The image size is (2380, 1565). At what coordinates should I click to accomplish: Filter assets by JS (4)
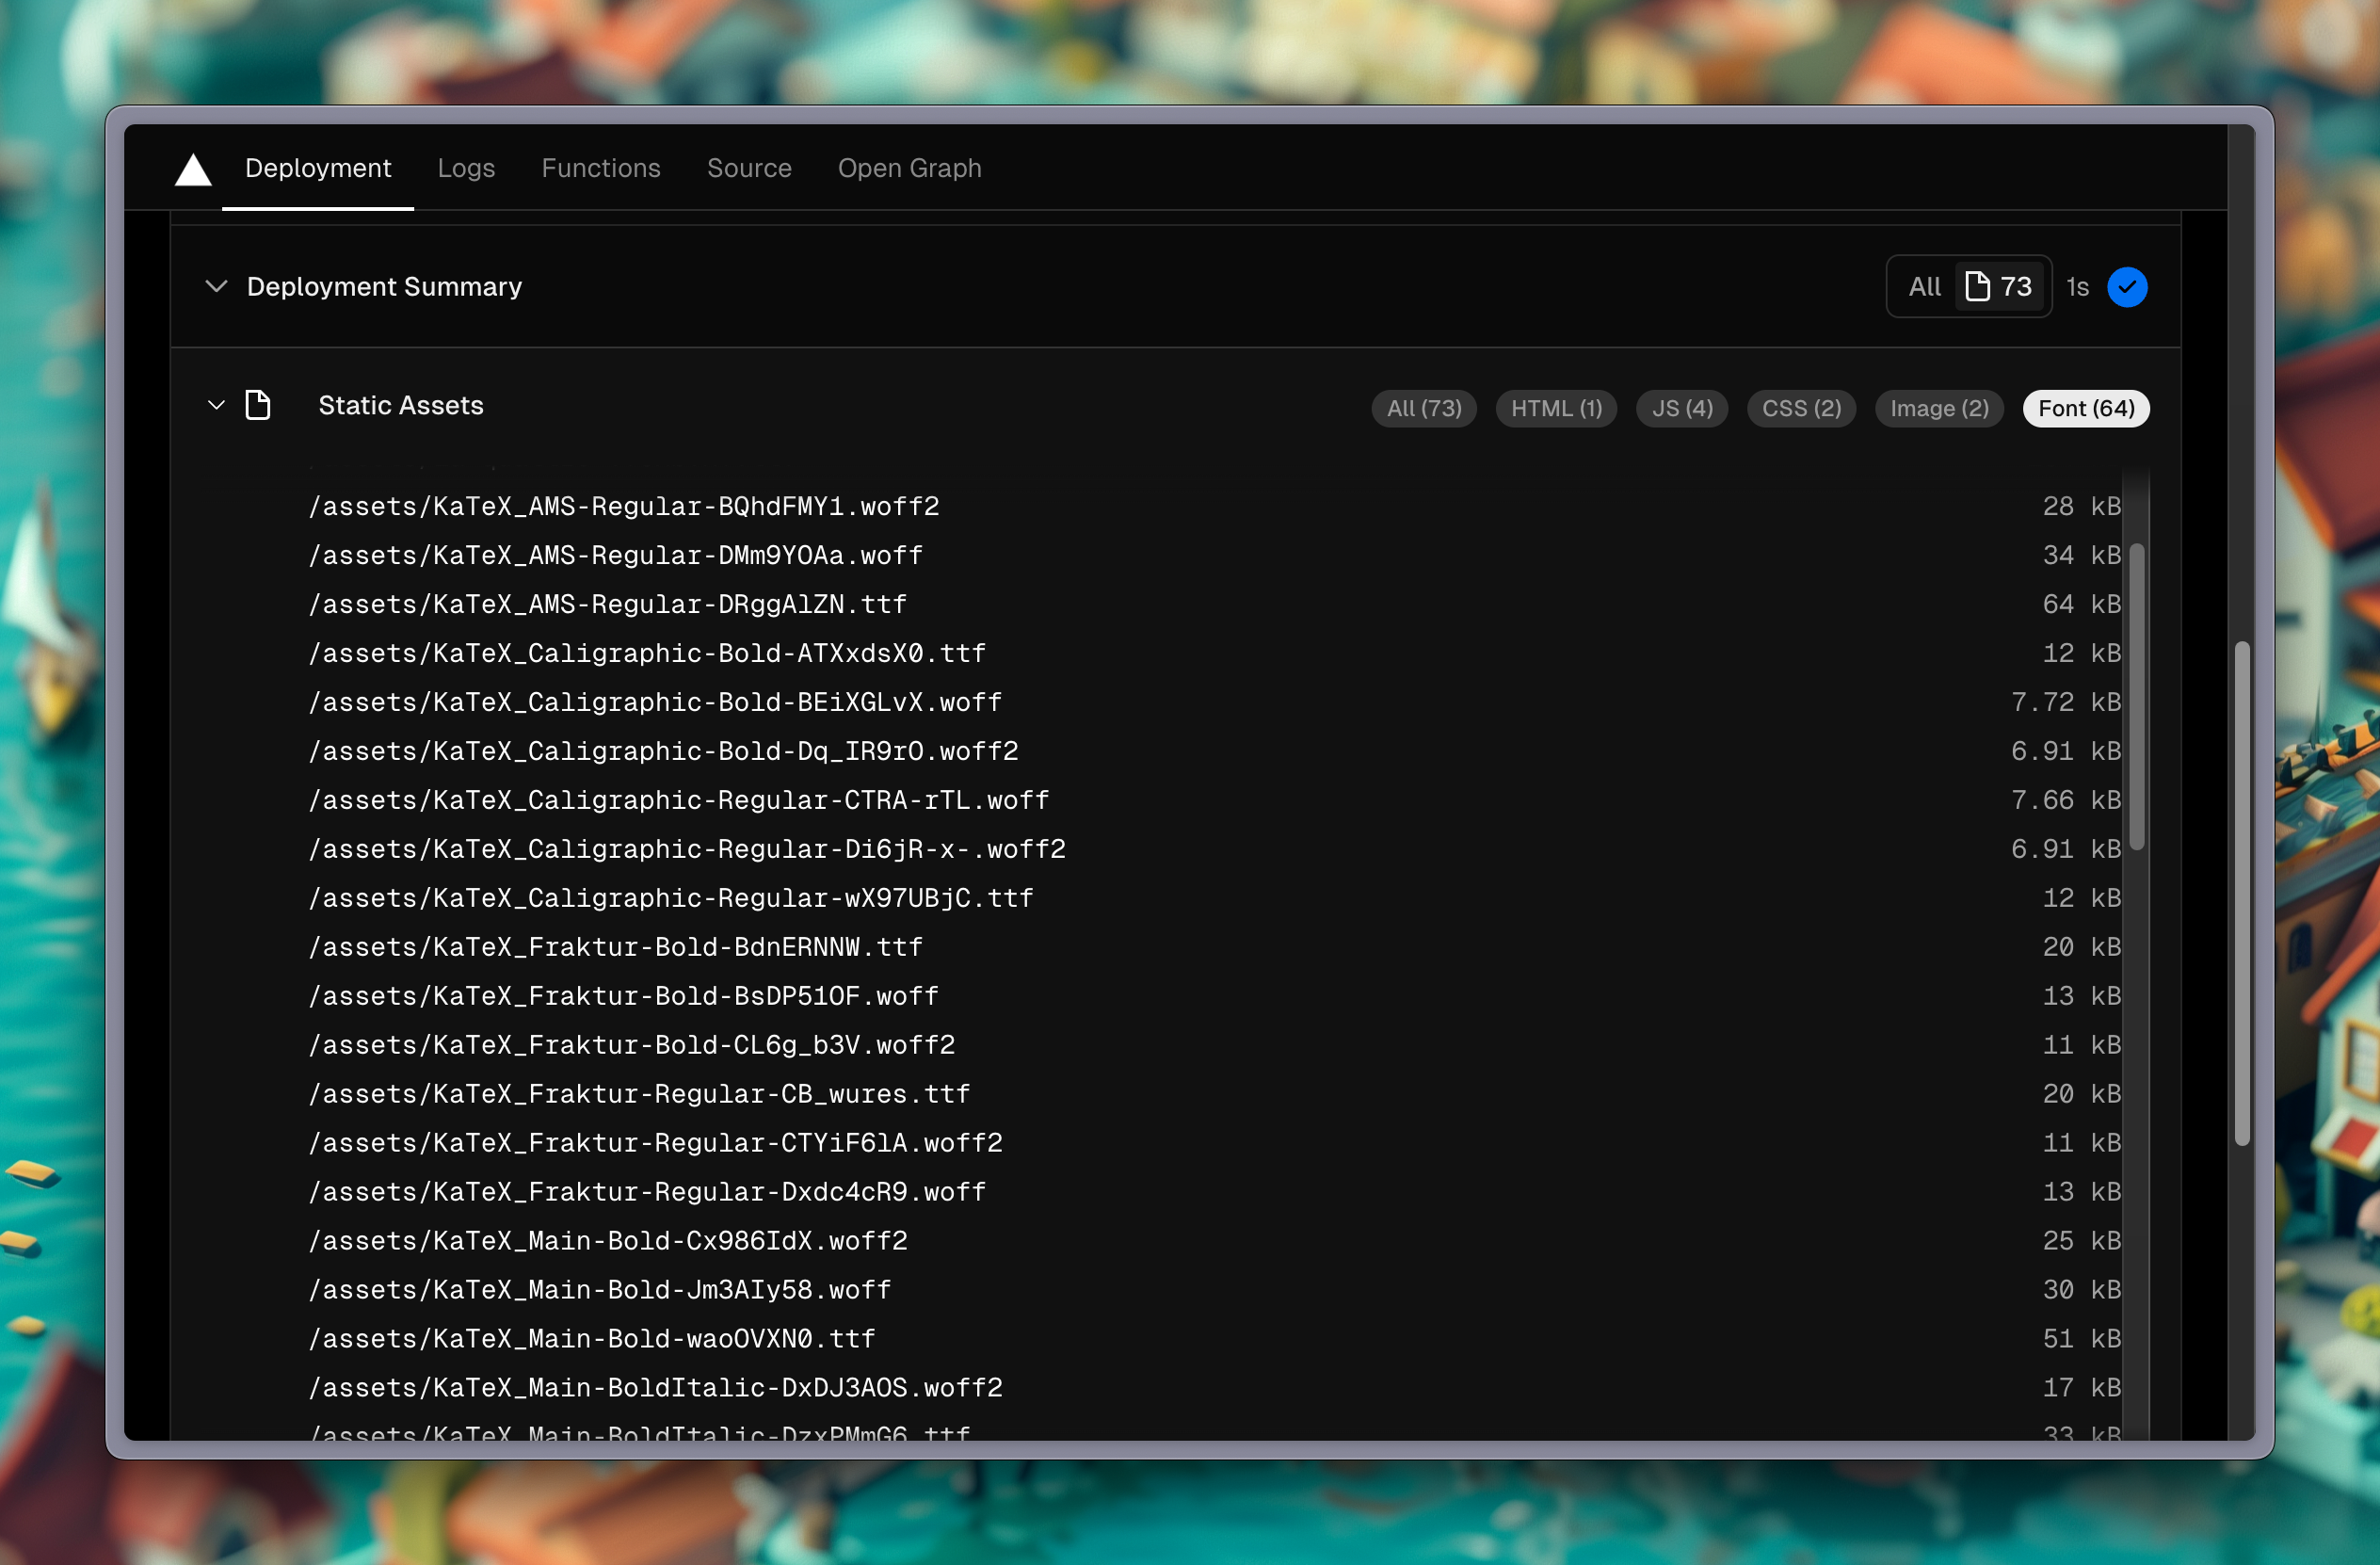1682,408
